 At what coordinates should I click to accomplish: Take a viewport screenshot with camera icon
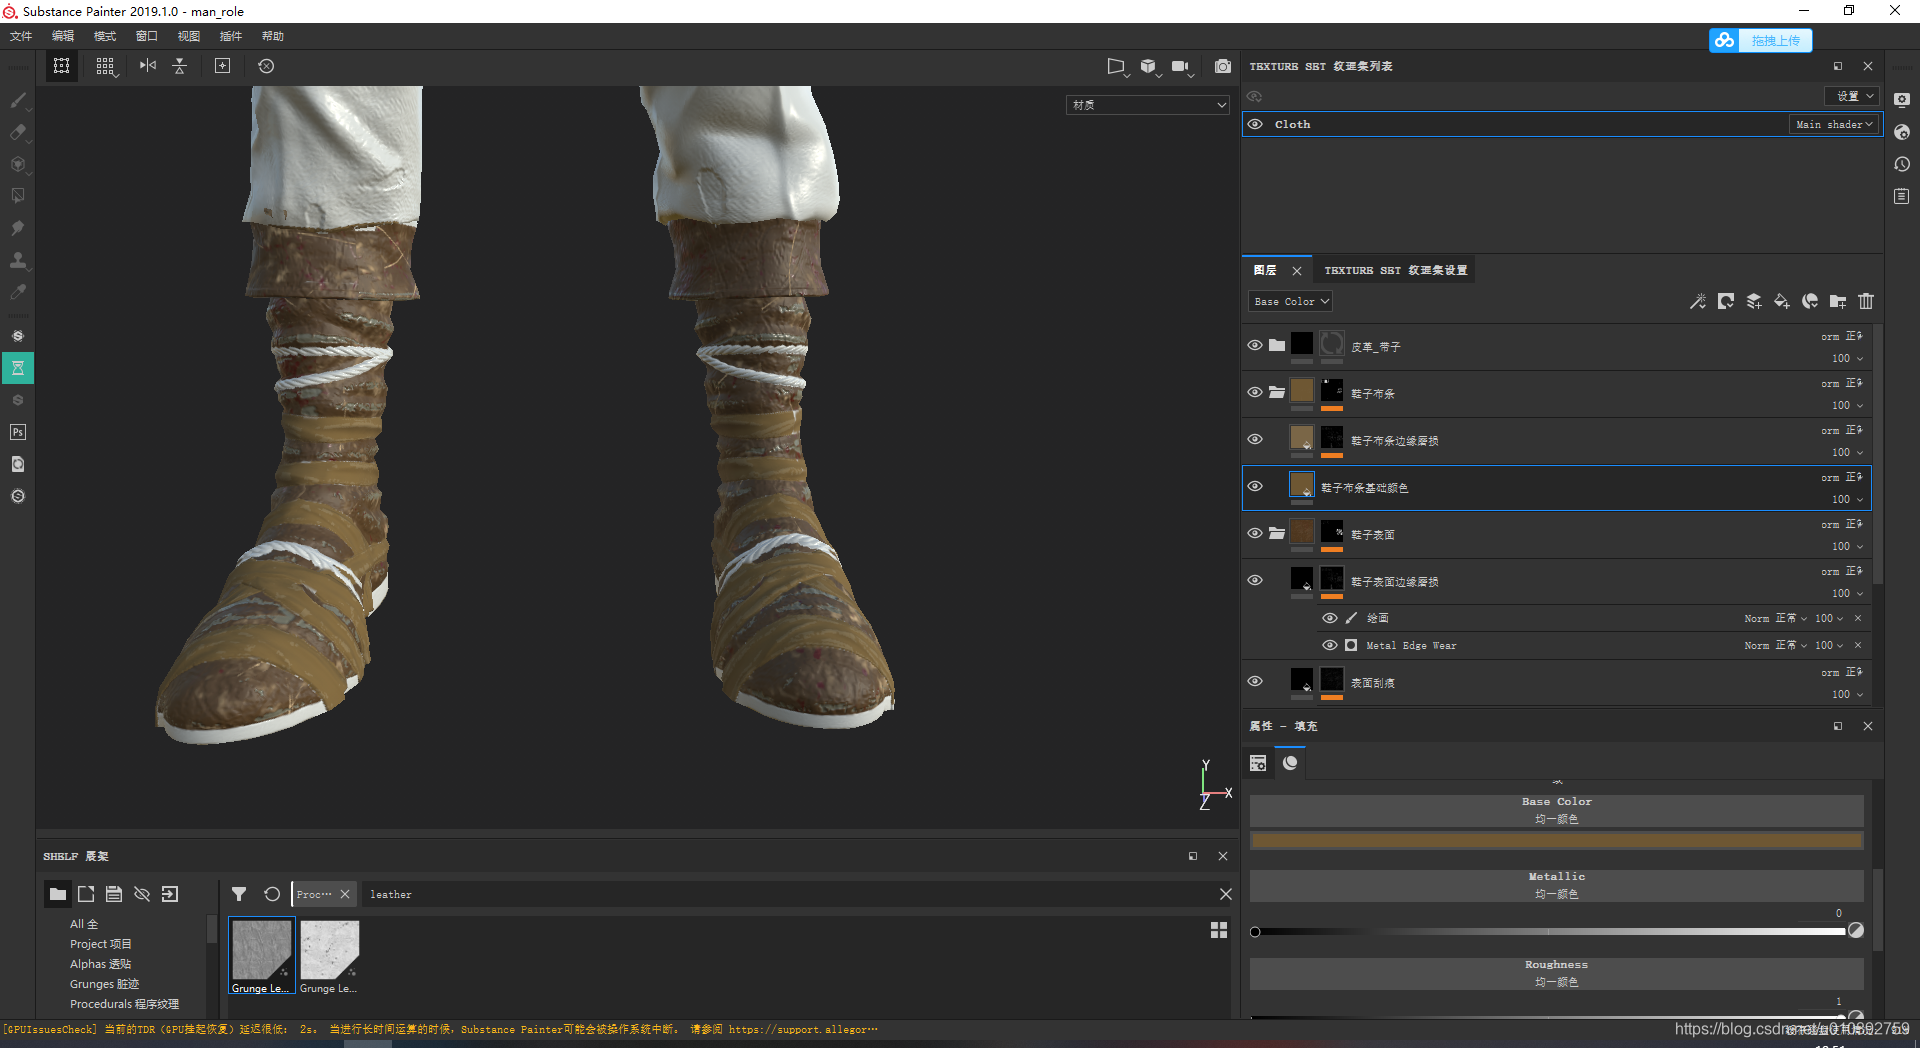[x=1223, y=66]
